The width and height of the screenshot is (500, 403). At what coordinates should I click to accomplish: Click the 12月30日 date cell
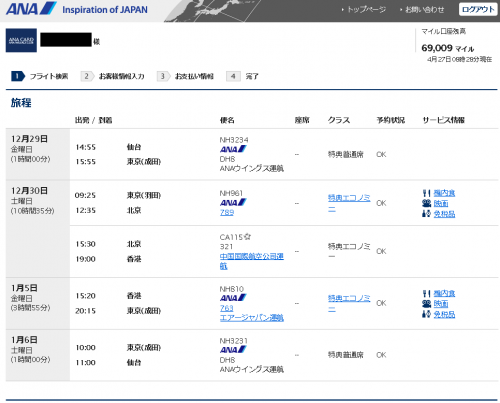coord(38,229)
